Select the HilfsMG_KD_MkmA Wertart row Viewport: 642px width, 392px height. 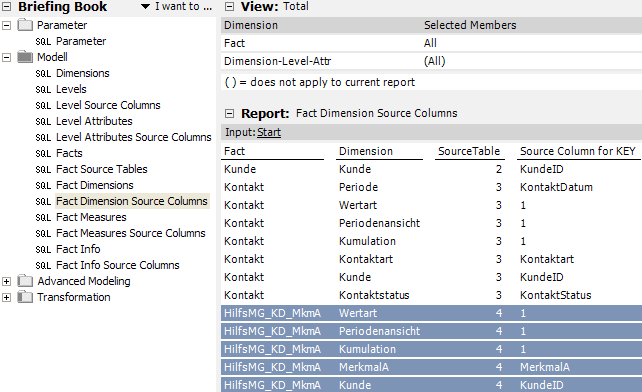click(x=432, y=313)
